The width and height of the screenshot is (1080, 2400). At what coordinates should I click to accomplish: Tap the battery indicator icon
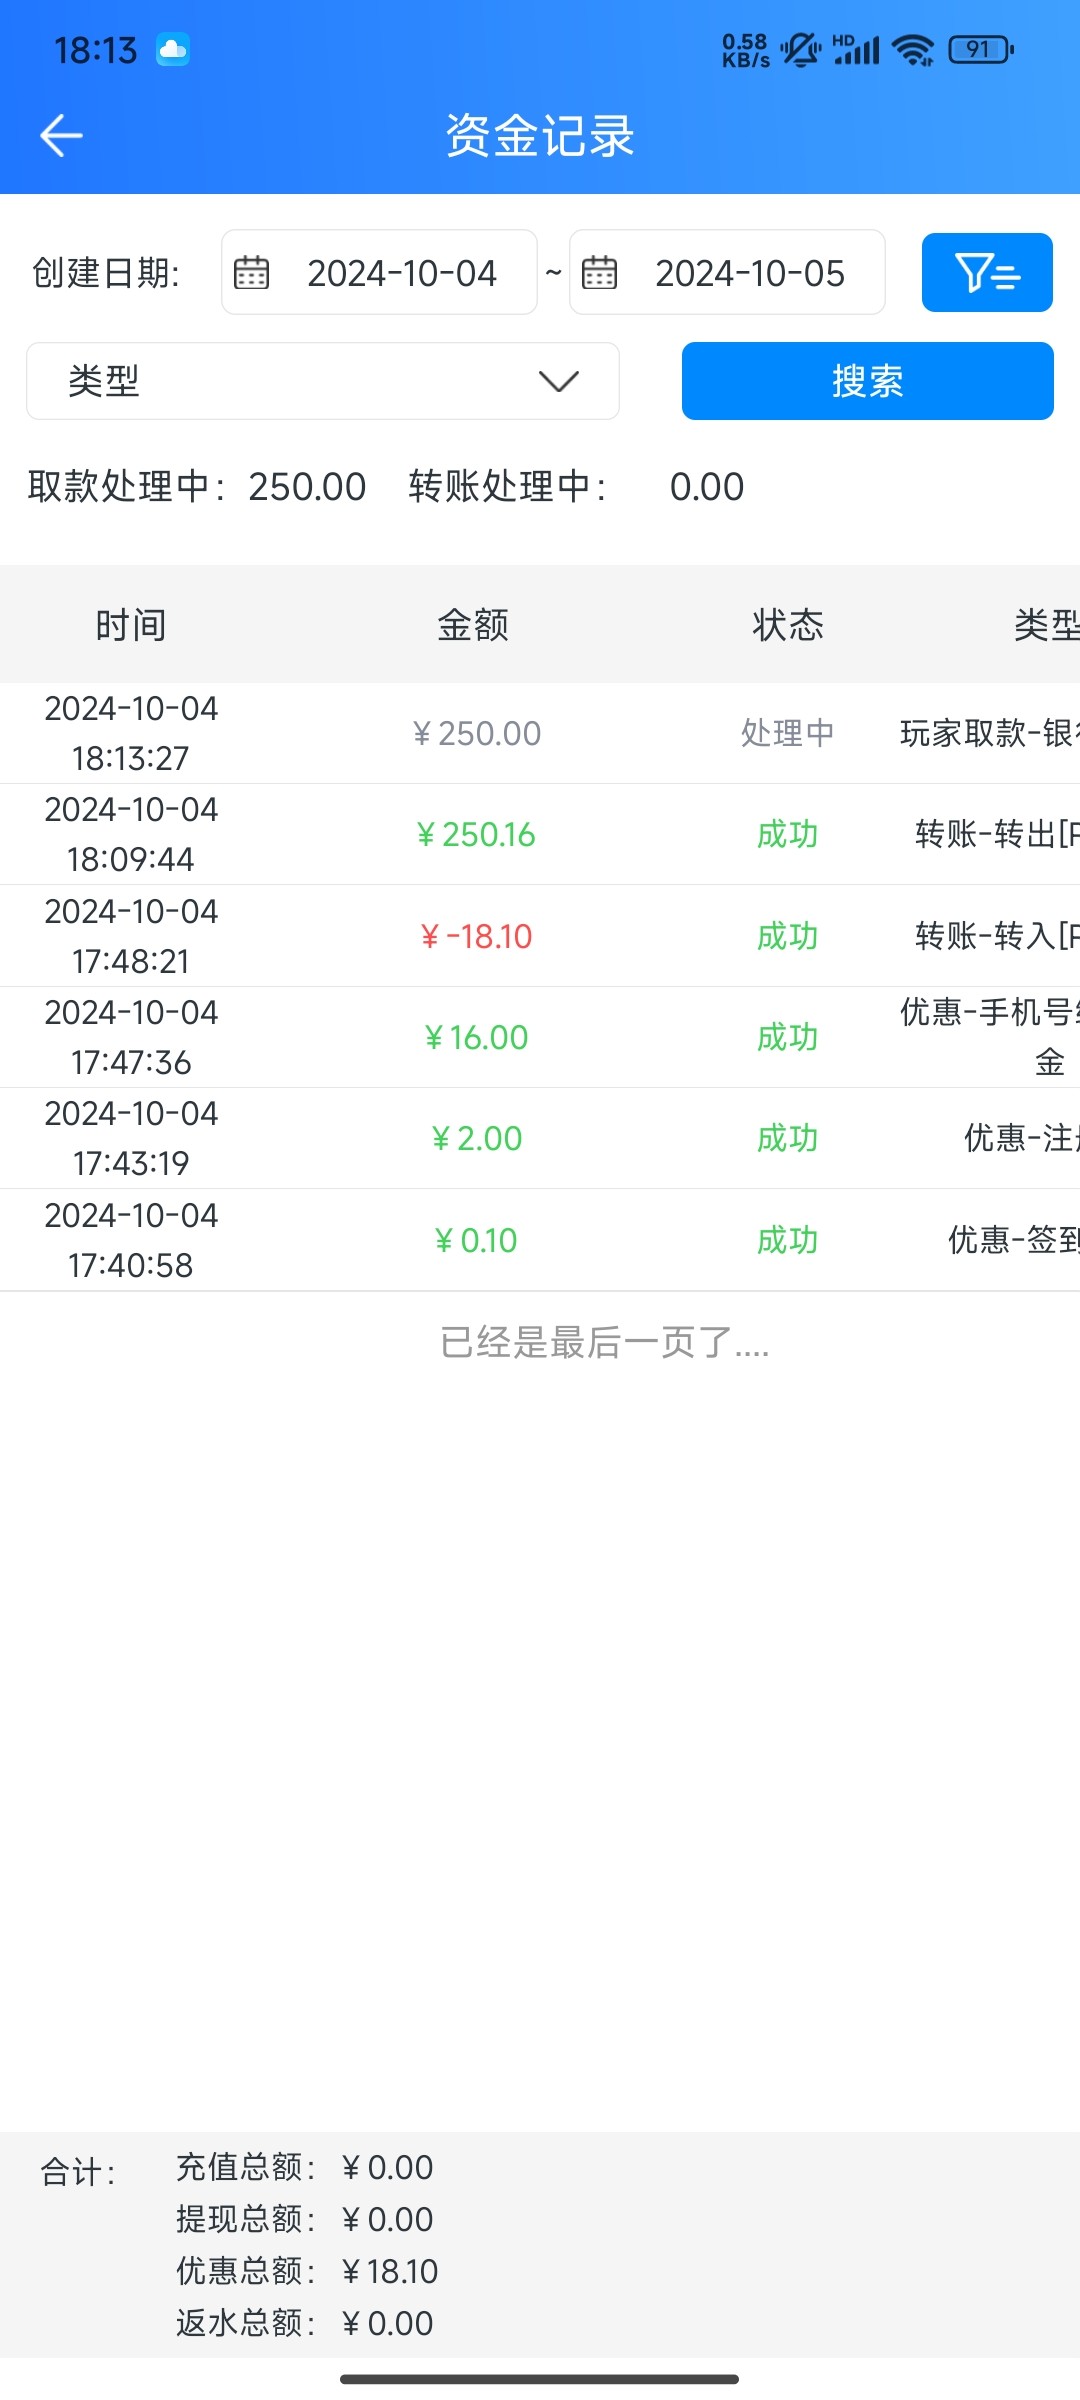click(980, 49)
